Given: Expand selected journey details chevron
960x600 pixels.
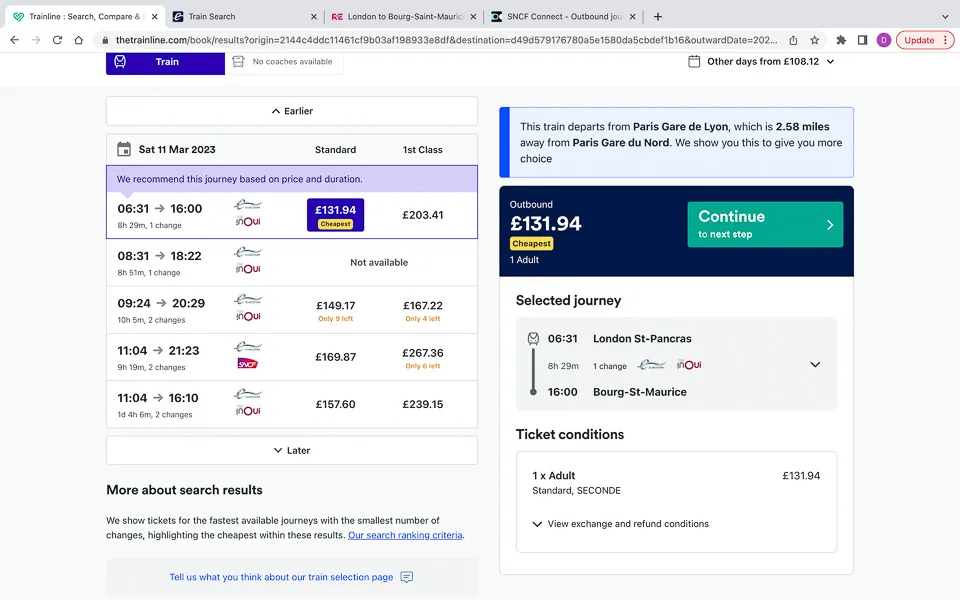Looking at the screenshot, I should (x=815, y=364).
